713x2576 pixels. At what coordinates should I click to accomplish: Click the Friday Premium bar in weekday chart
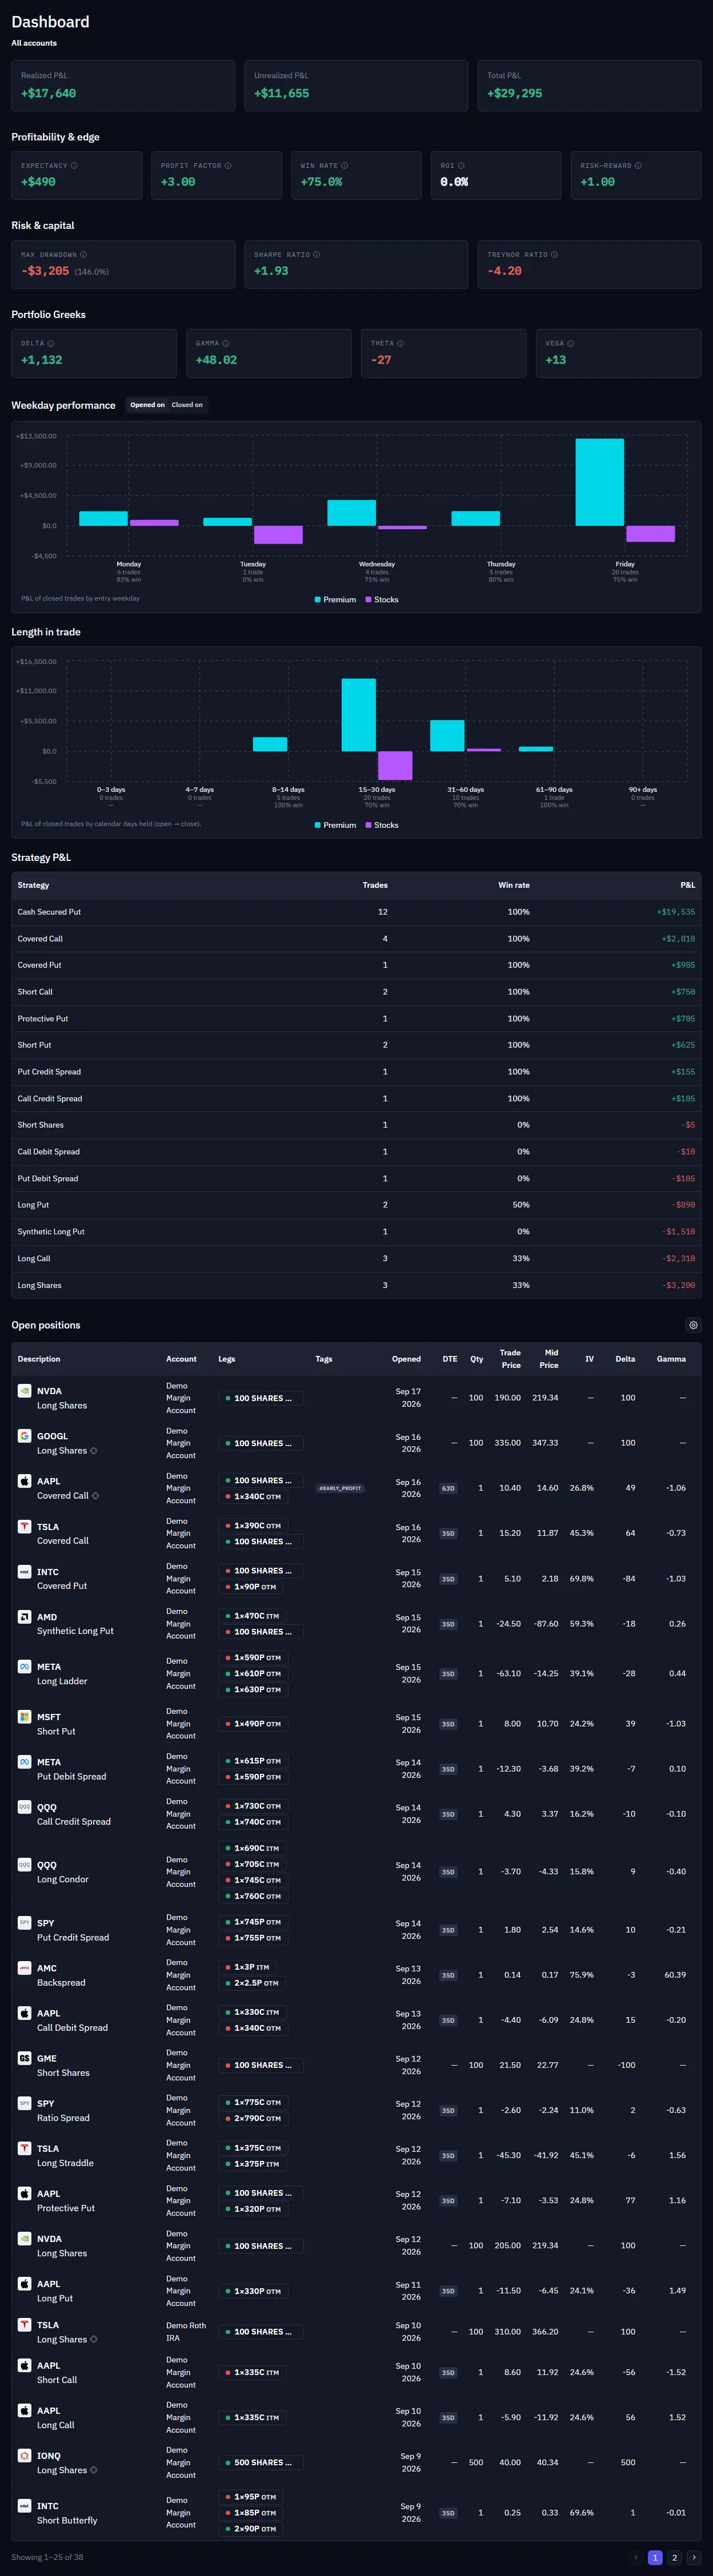(600, 482)
